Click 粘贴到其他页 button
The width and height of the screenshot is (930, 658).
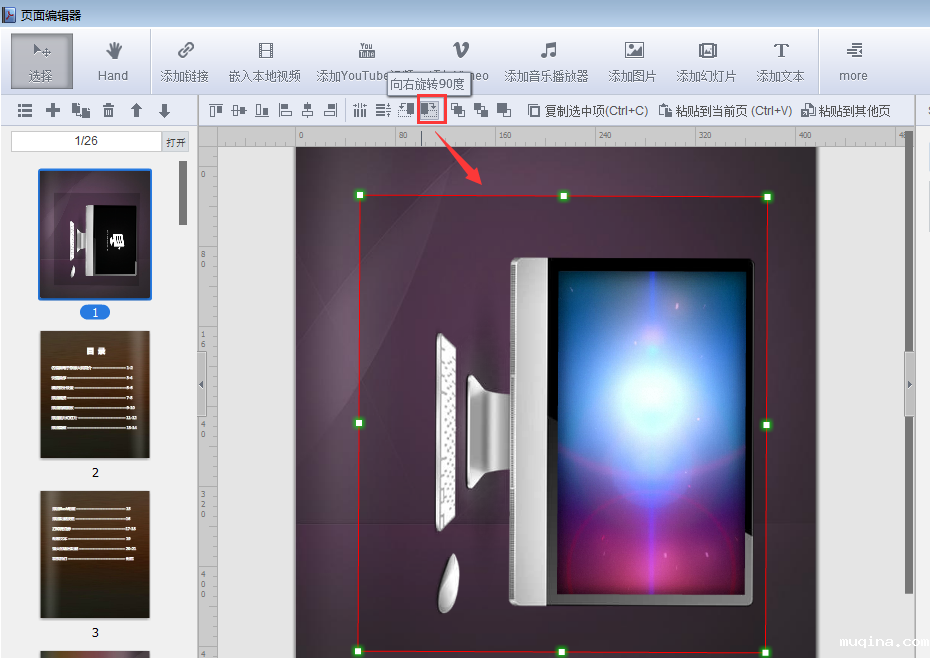click(845, 111)
